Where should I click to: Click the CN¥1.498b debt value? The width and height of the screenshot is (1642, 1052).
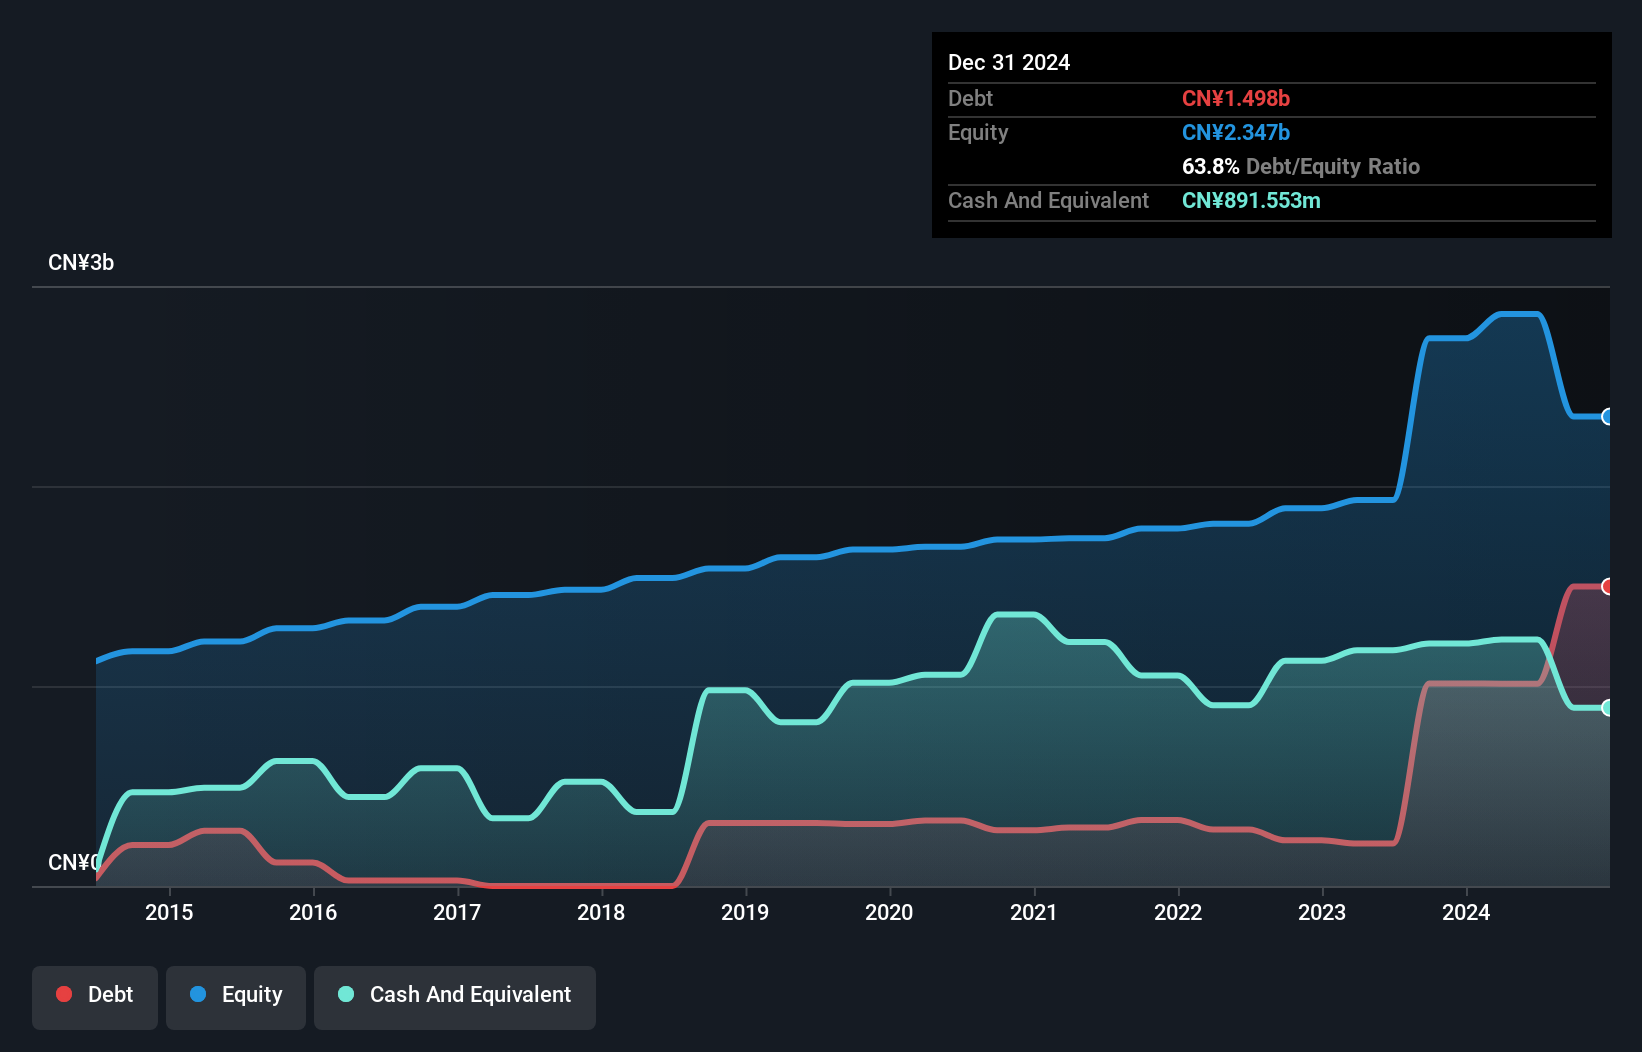click(x=1236, y=99)
